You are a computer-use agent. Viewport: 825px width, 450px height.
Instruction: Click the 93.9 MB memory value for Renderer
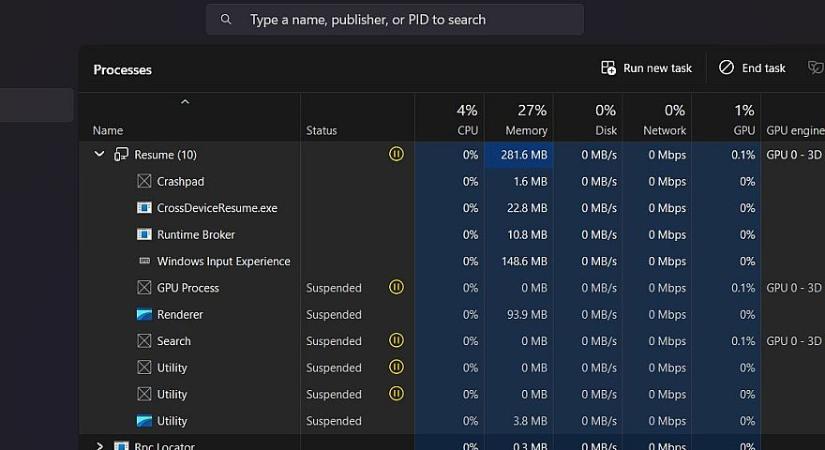pyautogui.click(x=527, y=314)
